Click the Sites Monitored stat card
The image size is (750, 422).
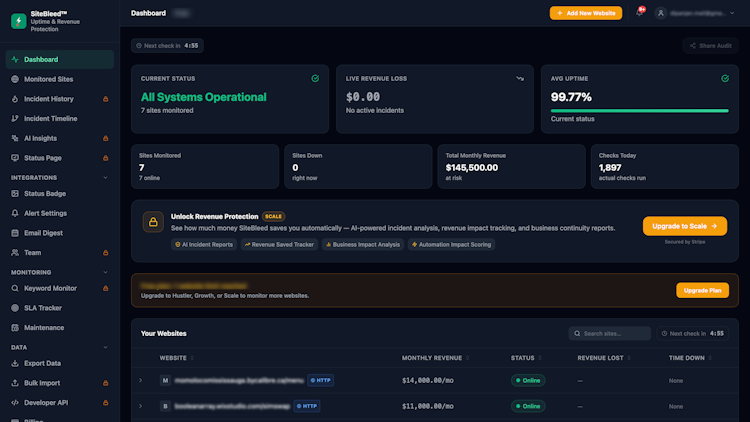coord(205,167)
